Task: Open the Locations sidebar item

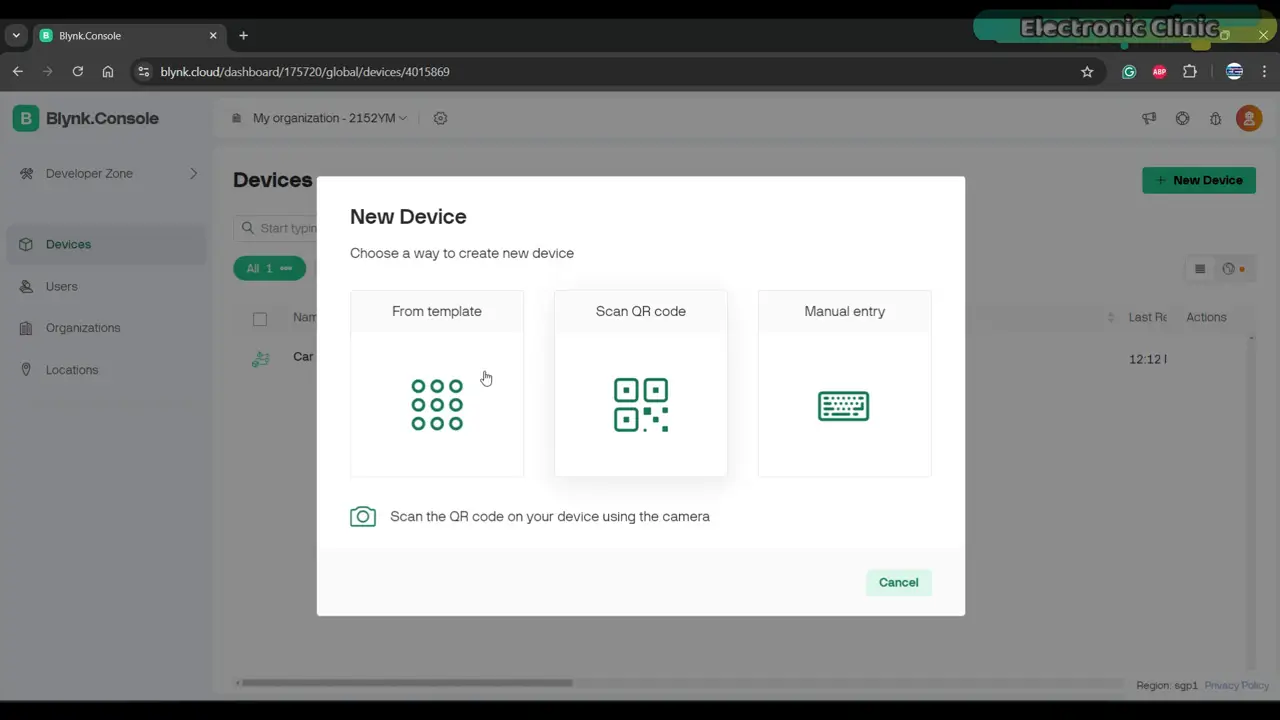Action: (x=107, y=370)
